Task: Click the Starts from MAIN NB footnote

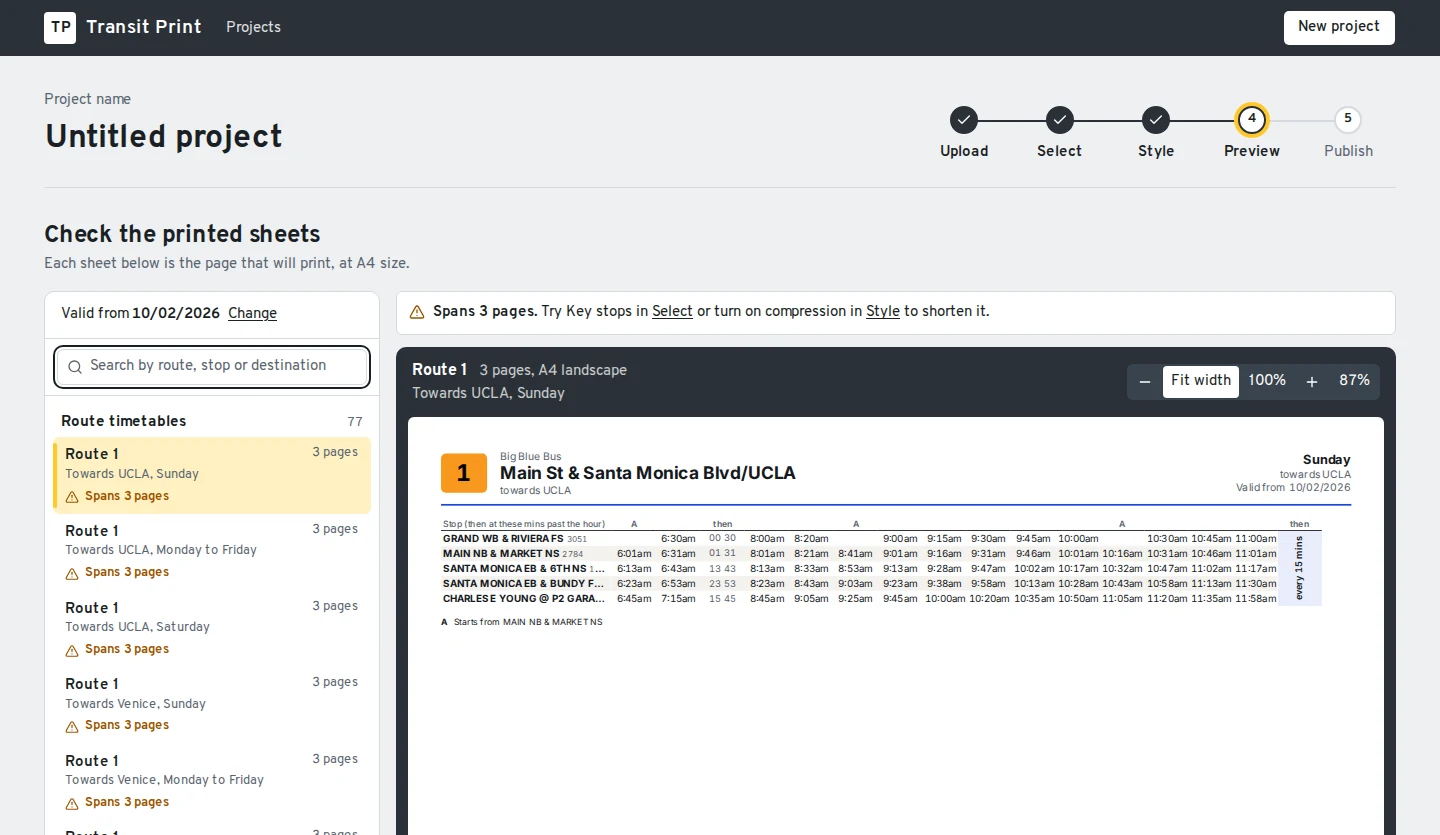Action: (x=522, y=622)
